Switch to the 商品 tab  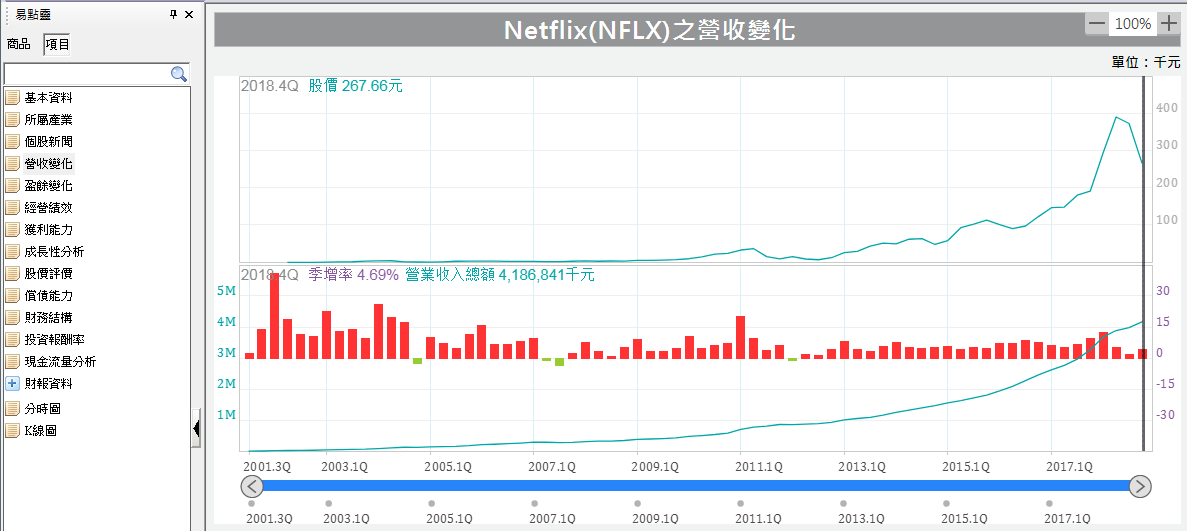[x=19, y=44]
